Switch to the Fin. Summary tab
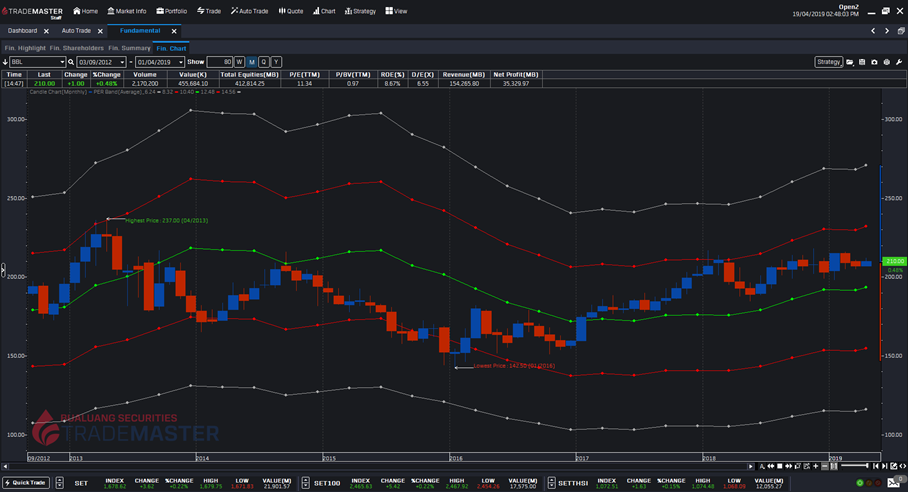Screen dimensions: 908x493 129,48
